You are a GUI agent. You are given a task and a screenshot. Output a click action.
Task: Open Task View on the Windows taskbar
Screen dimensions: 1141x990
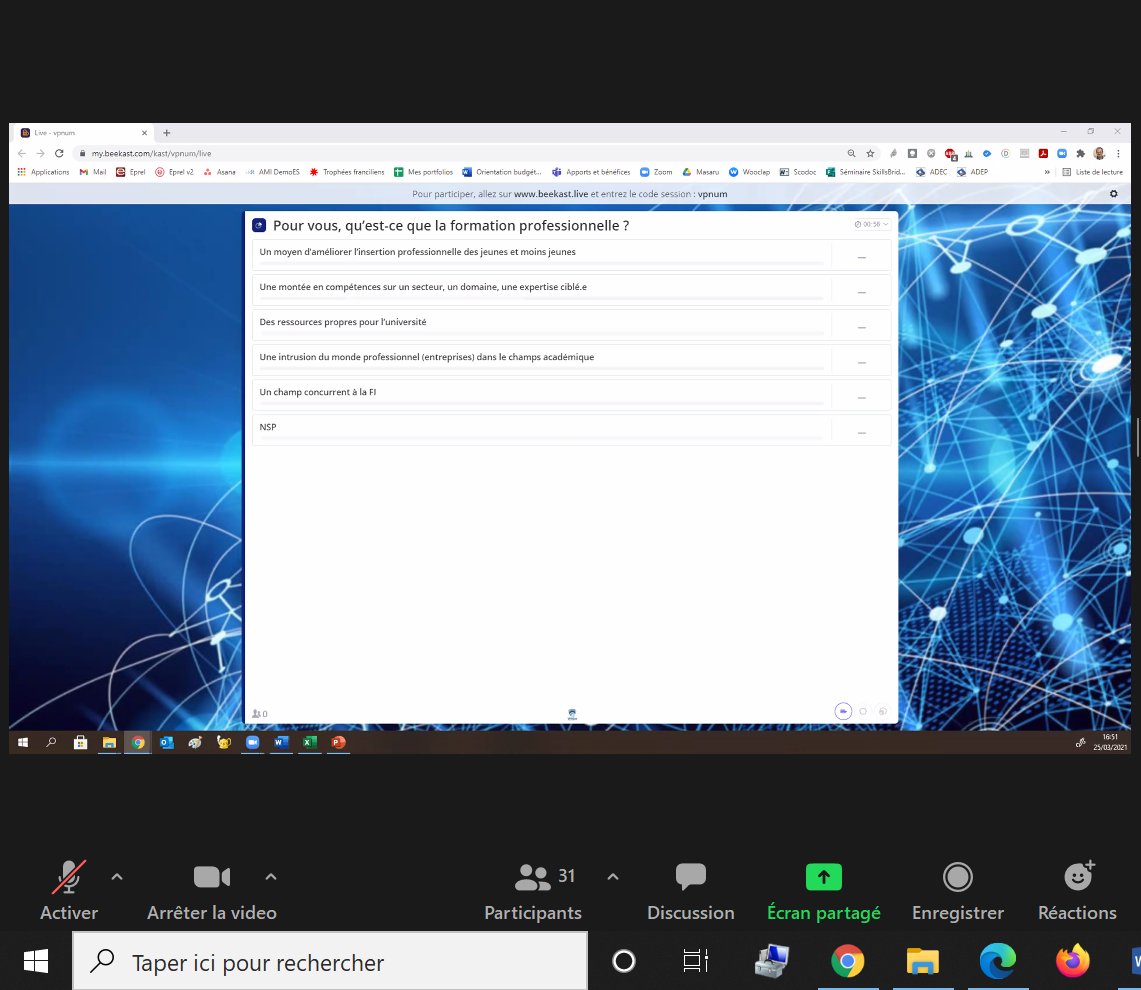tap(696, 961)
